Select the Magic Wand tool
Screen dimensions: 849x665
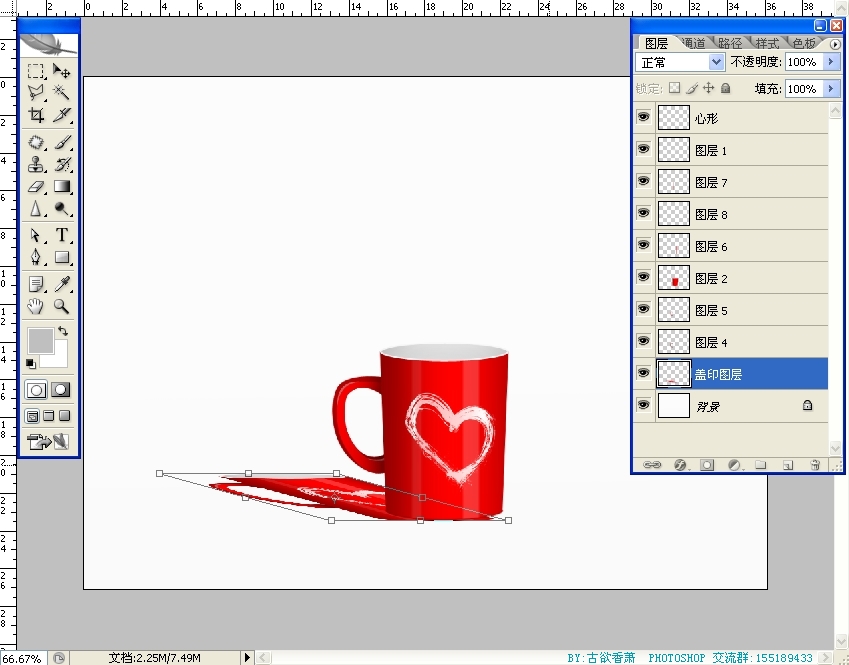coord(62,92)
